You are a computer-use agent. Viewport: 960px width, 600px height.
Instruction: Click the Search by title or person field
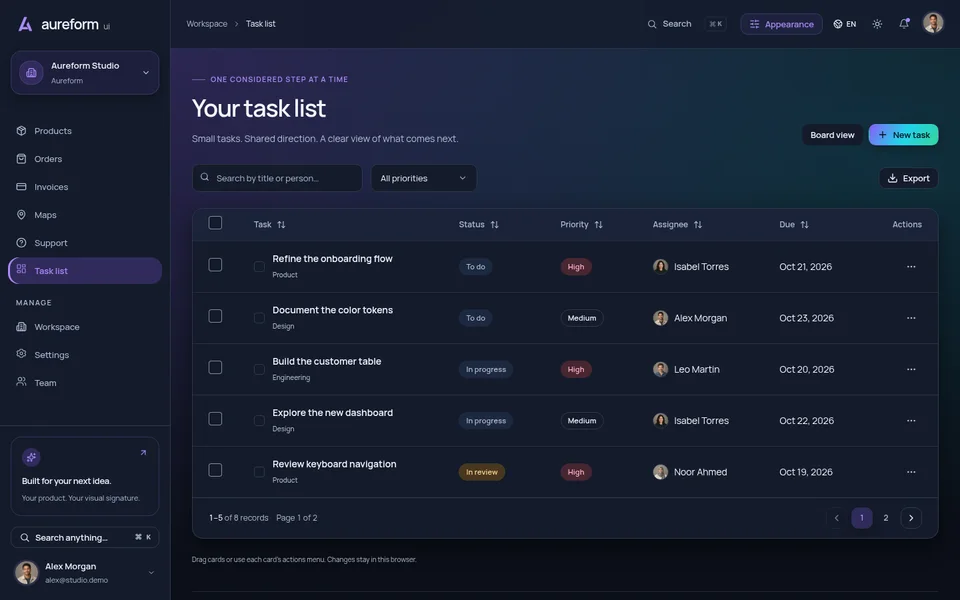click(277, 178)
